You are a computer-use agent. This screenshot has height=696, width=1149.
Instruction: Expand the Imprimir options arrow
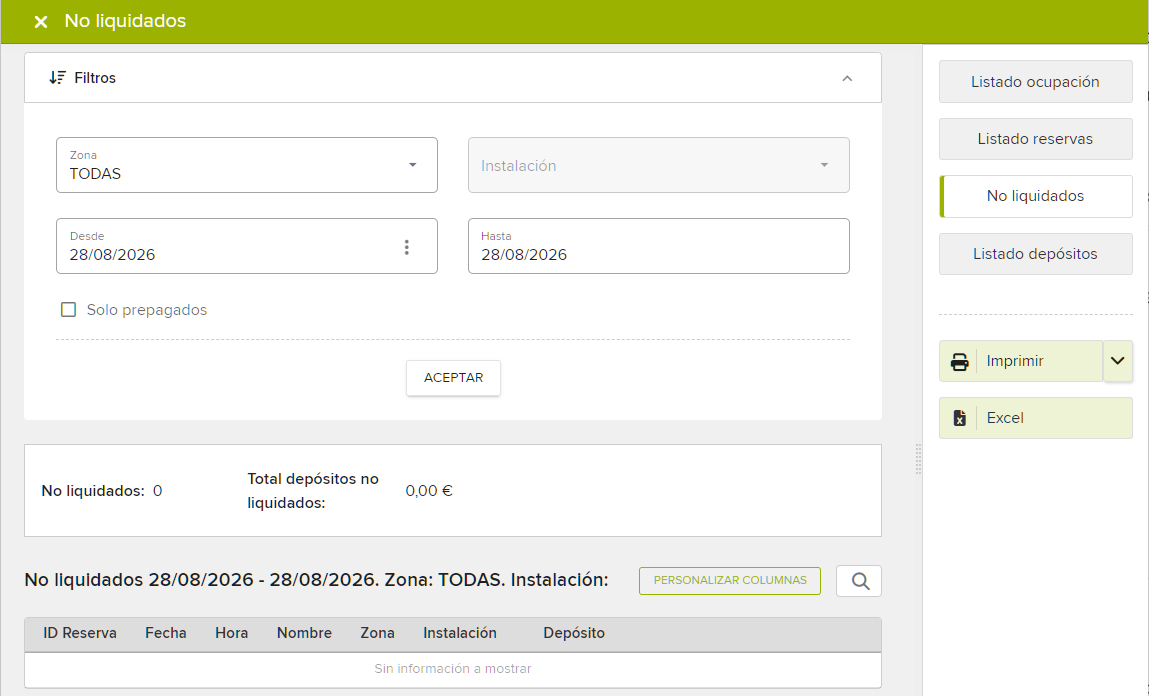click(1117, 361)
